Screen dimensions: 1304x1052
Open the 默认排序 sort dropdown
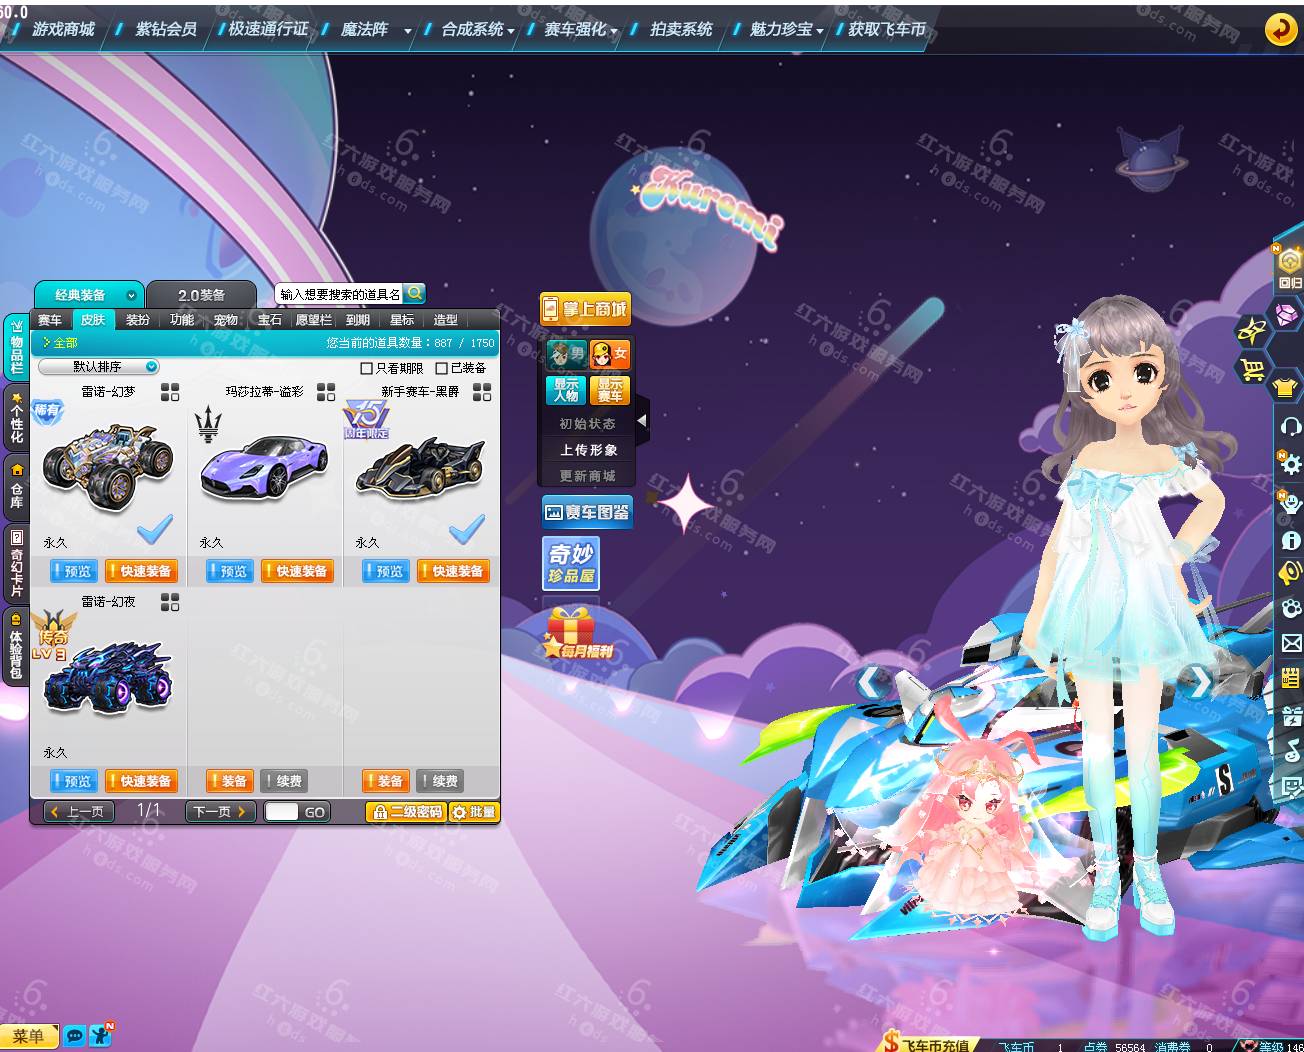(x=99, y=367)
